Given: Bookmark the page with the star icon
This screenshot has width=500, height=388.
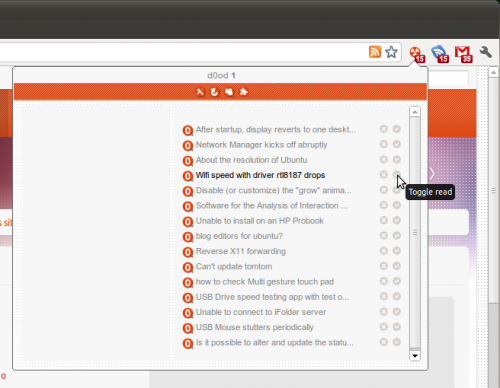Looking at the screenshot, I should pyautogui.click(x=391, y=52).
